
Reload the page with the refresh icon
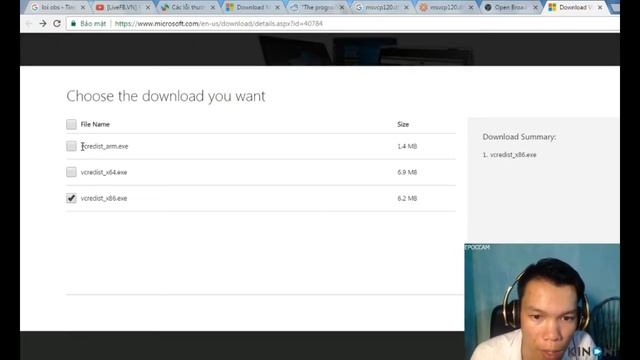57,24
